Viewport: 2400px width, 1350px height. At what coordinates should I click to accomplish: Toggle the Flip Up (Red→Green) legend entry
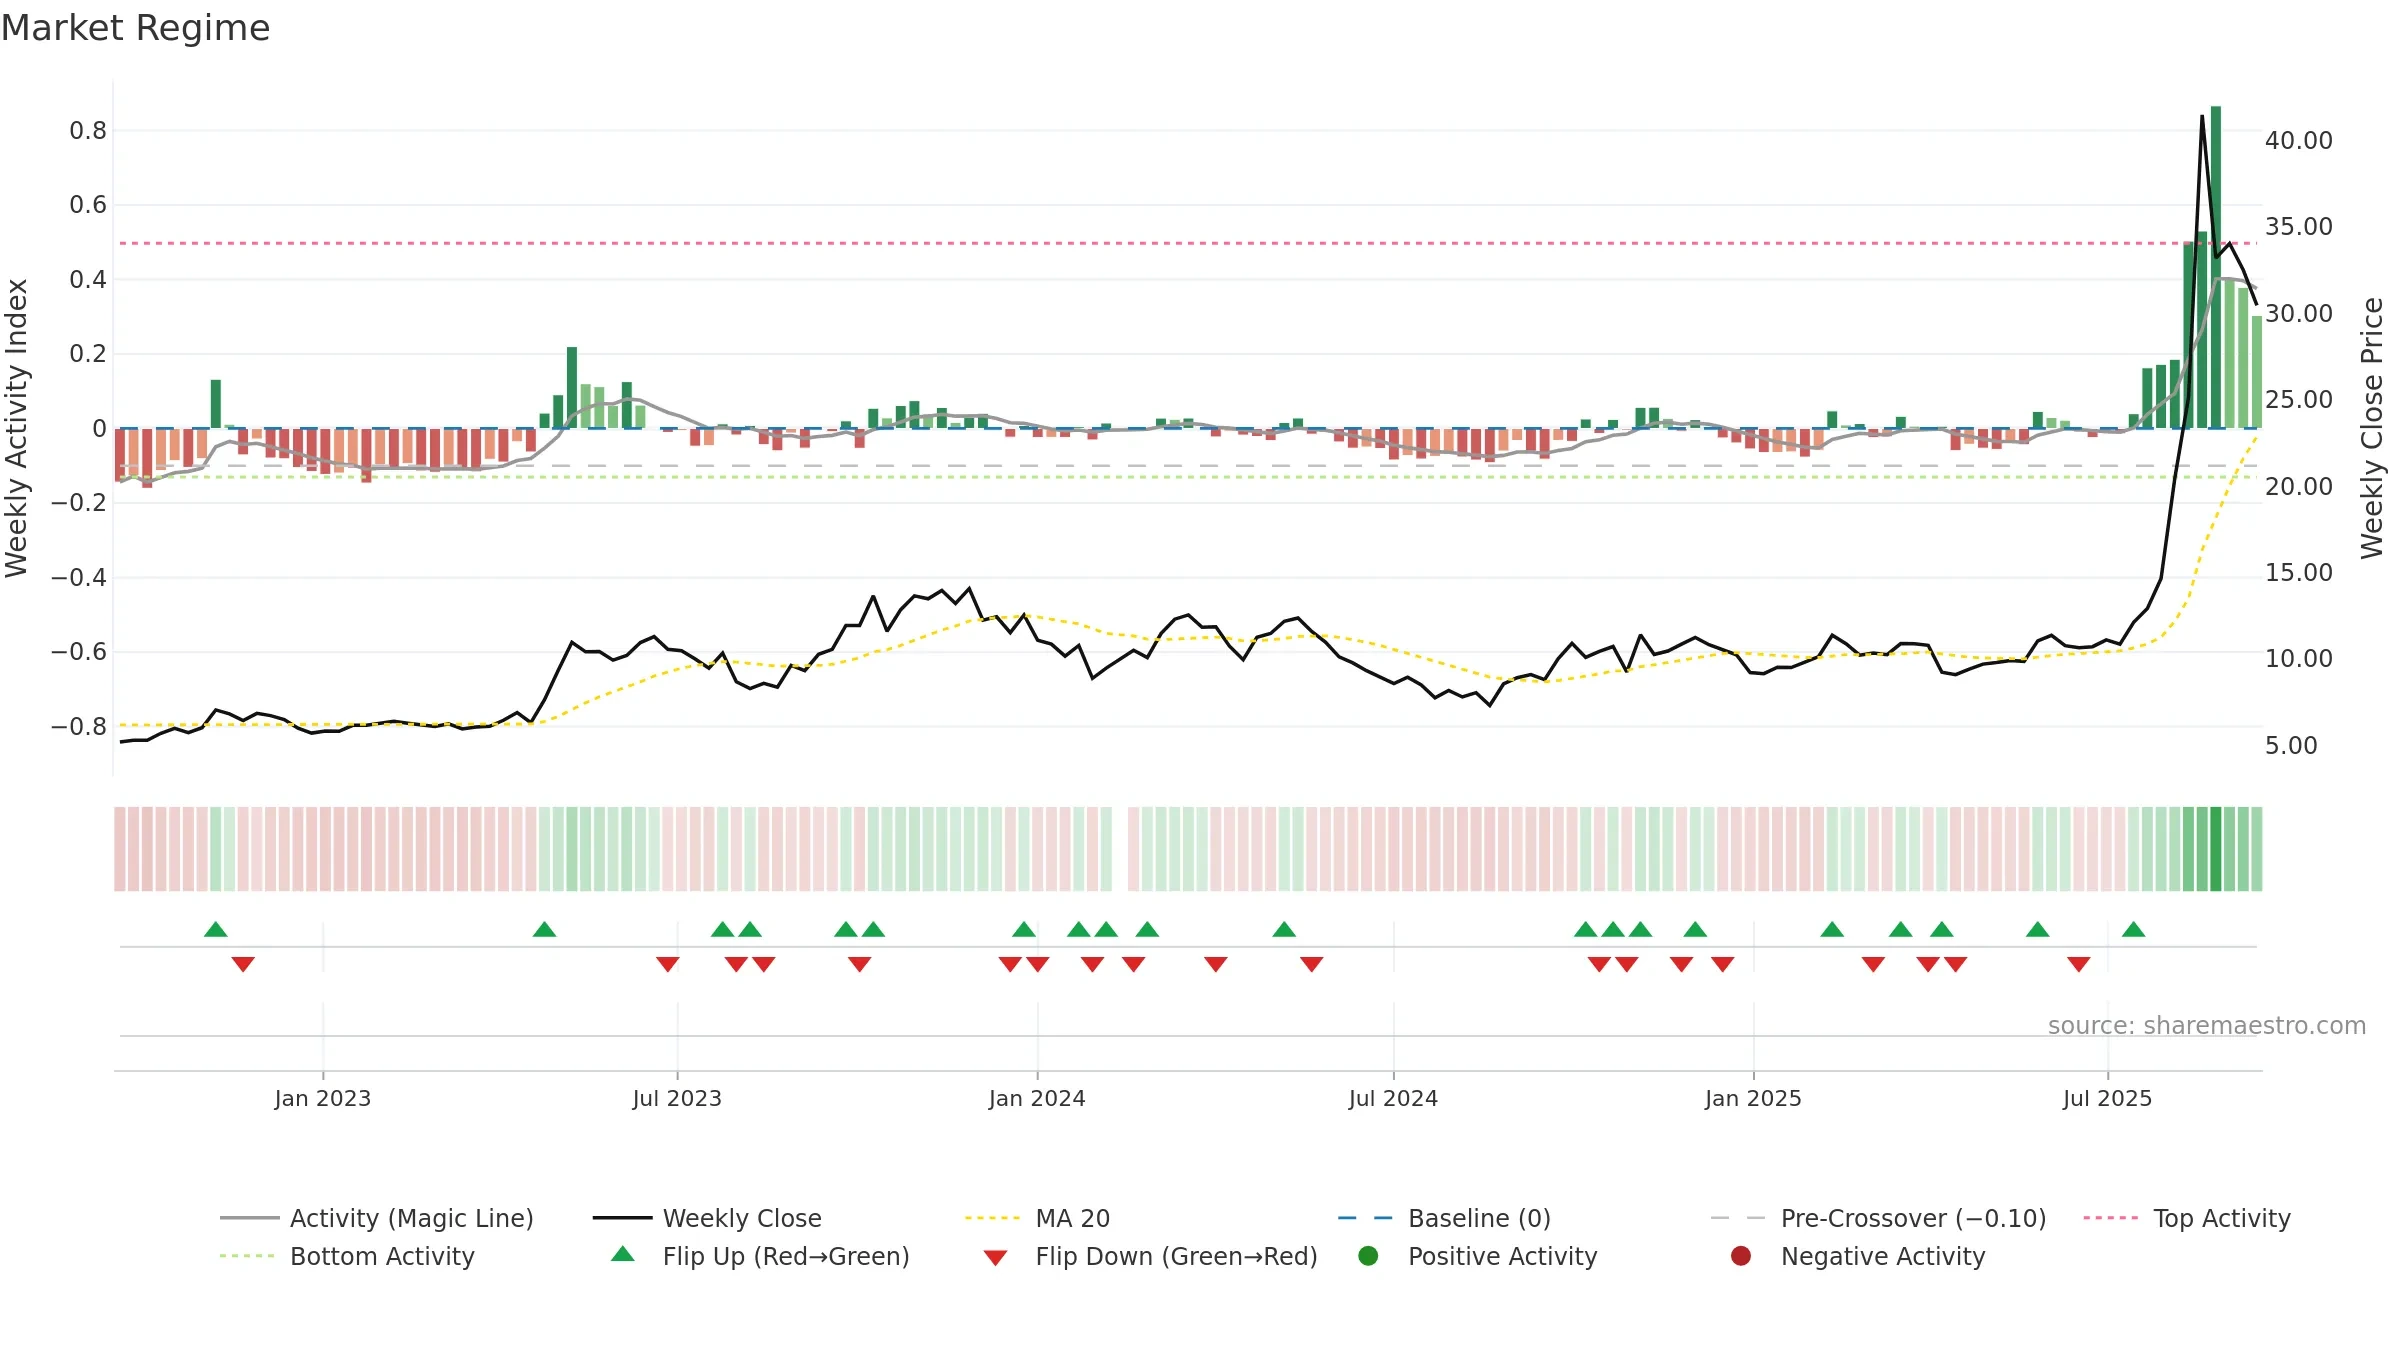[760, 1256]
